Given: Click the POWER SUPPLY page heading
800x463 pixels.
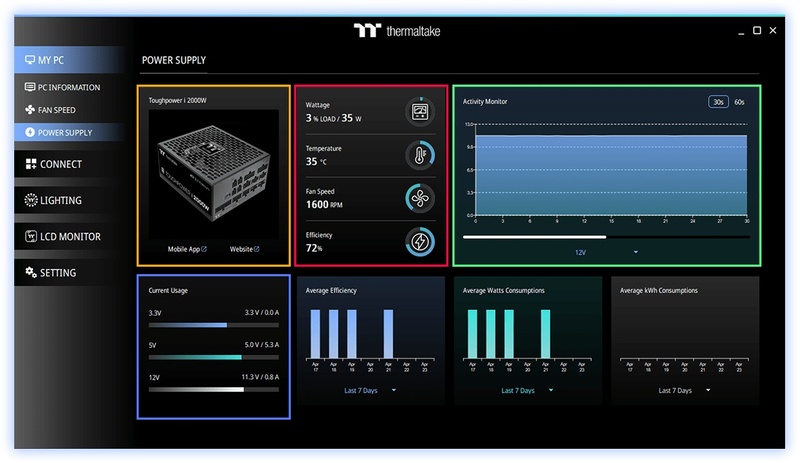Looking at the screenshot, I should tap(174, 60).
